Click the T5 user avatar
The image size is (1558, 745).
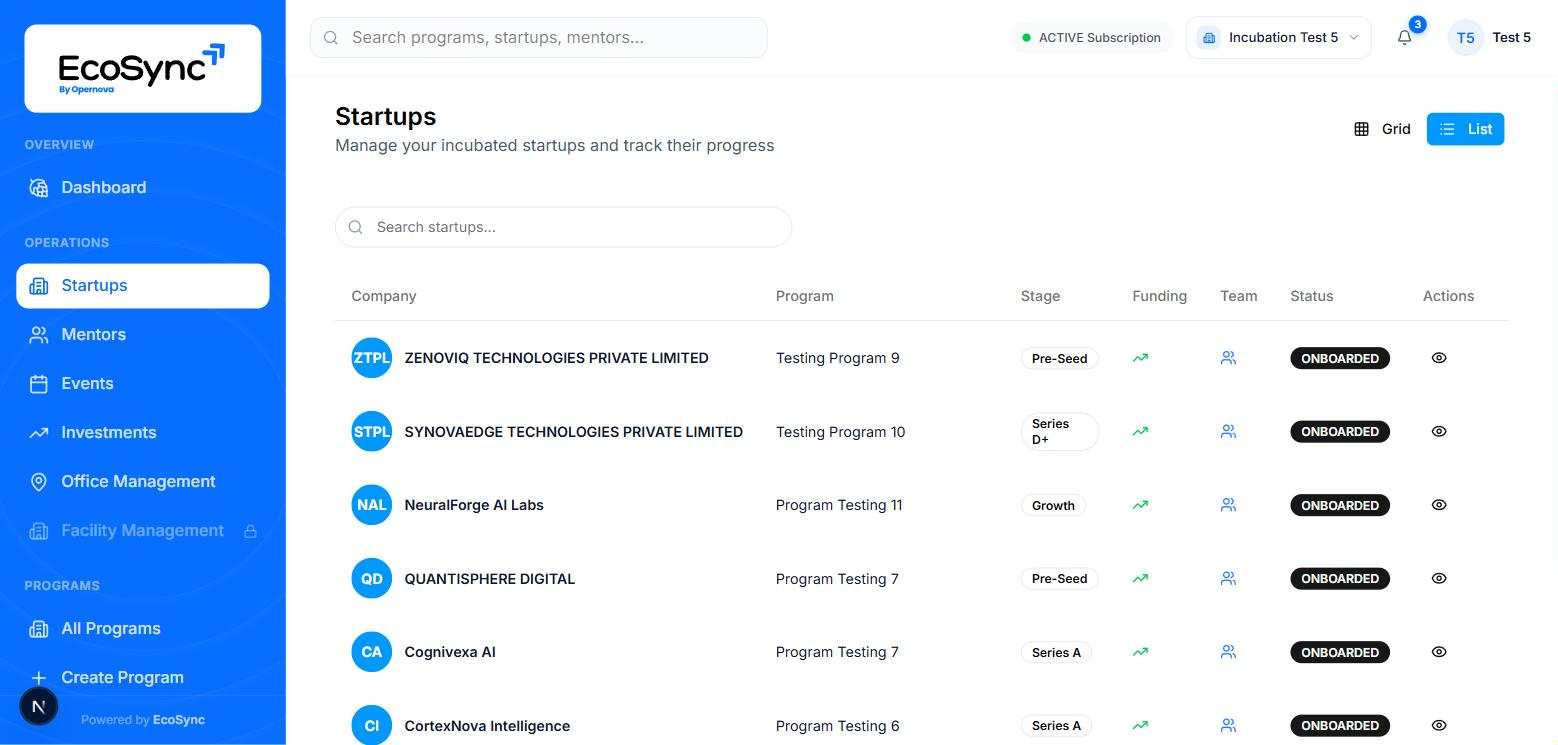click(1465, 38)
